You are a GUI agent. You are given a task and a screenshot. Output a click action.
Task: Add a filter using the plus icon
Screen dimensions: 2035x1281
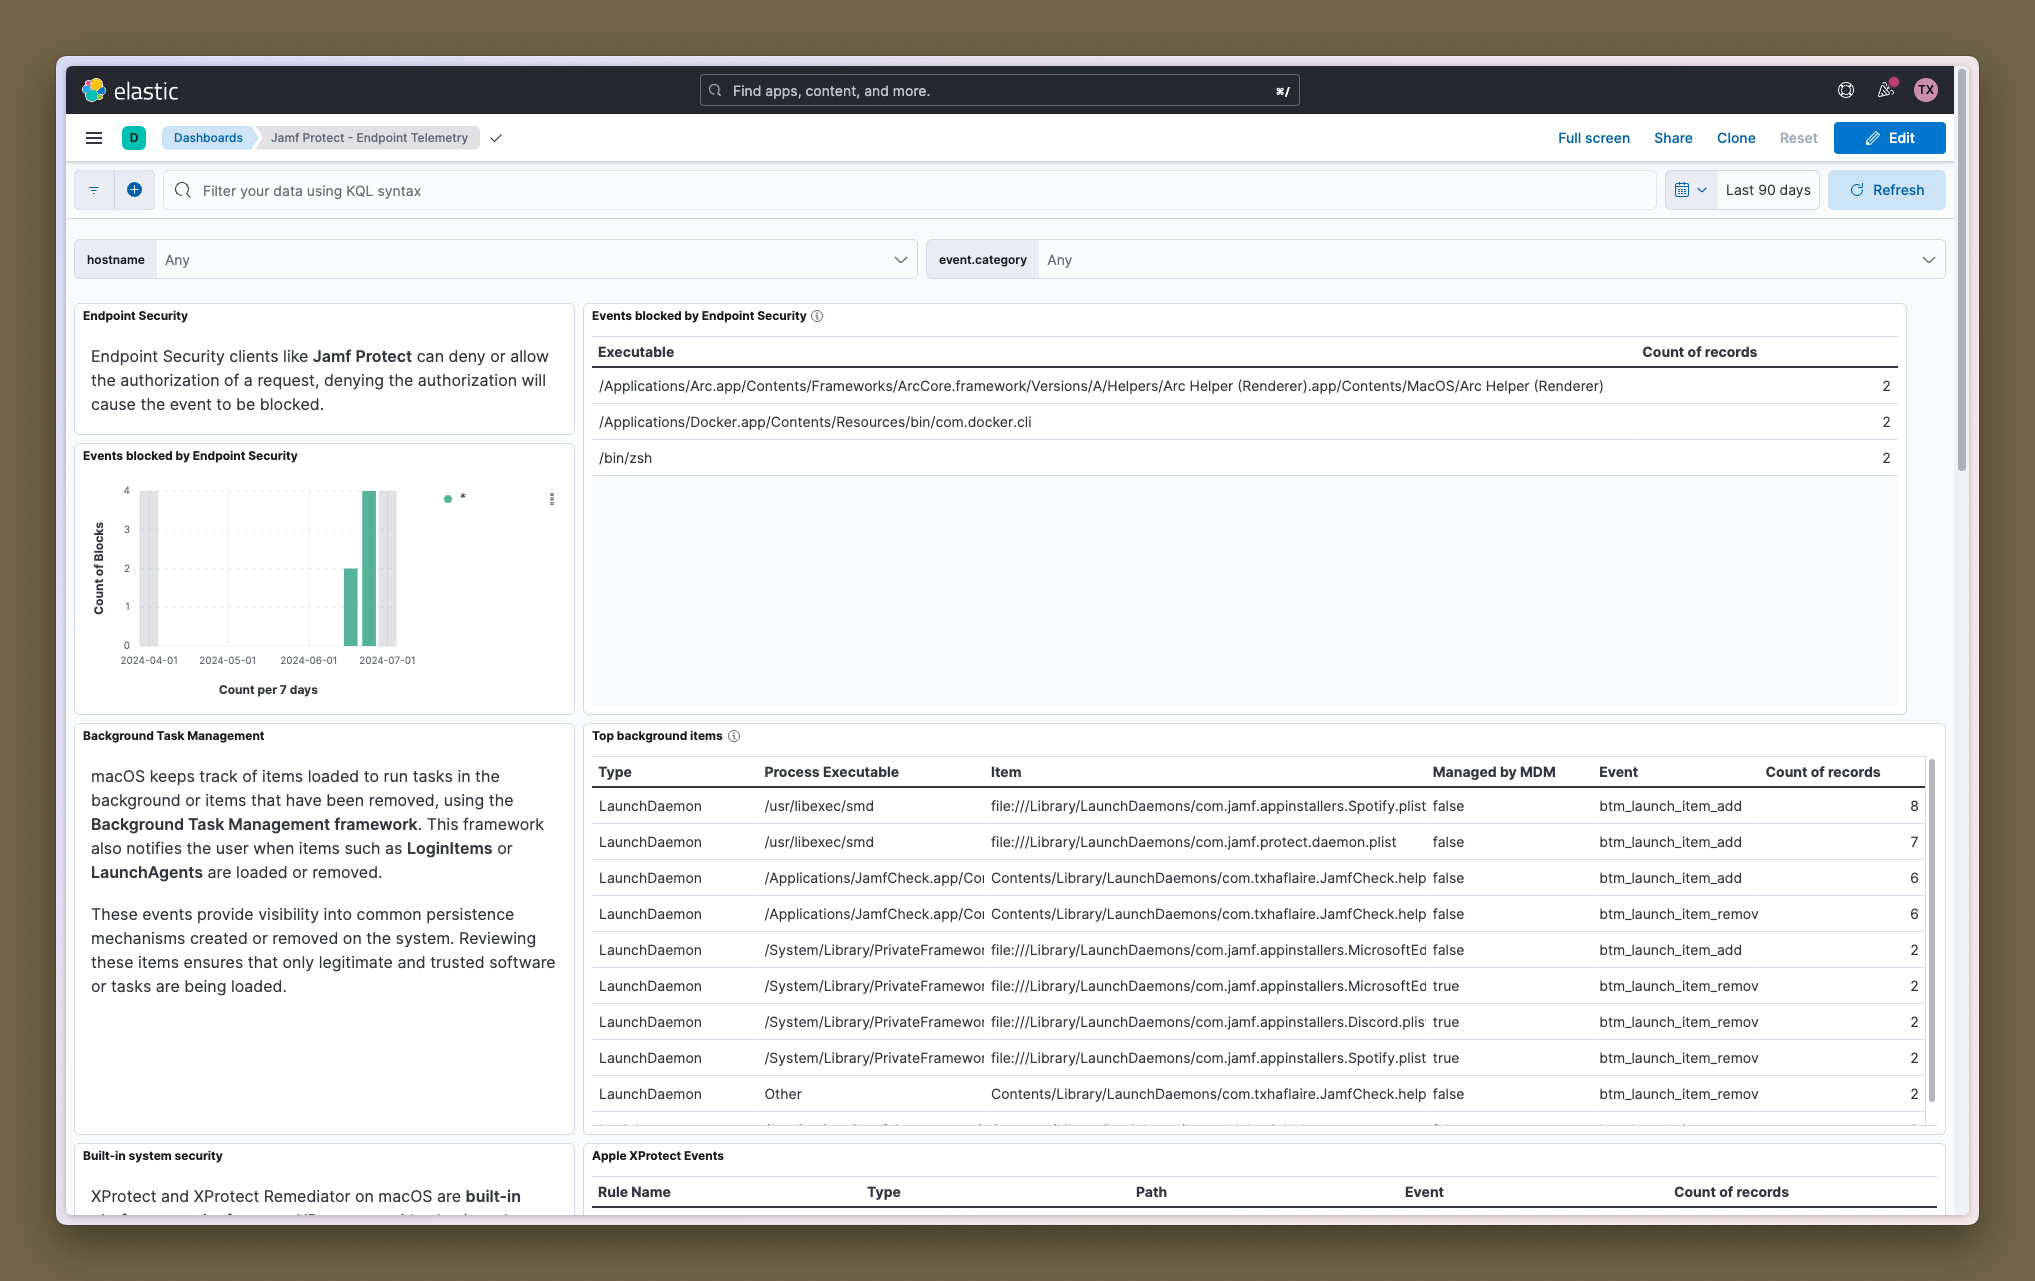(x=135, y=190)
